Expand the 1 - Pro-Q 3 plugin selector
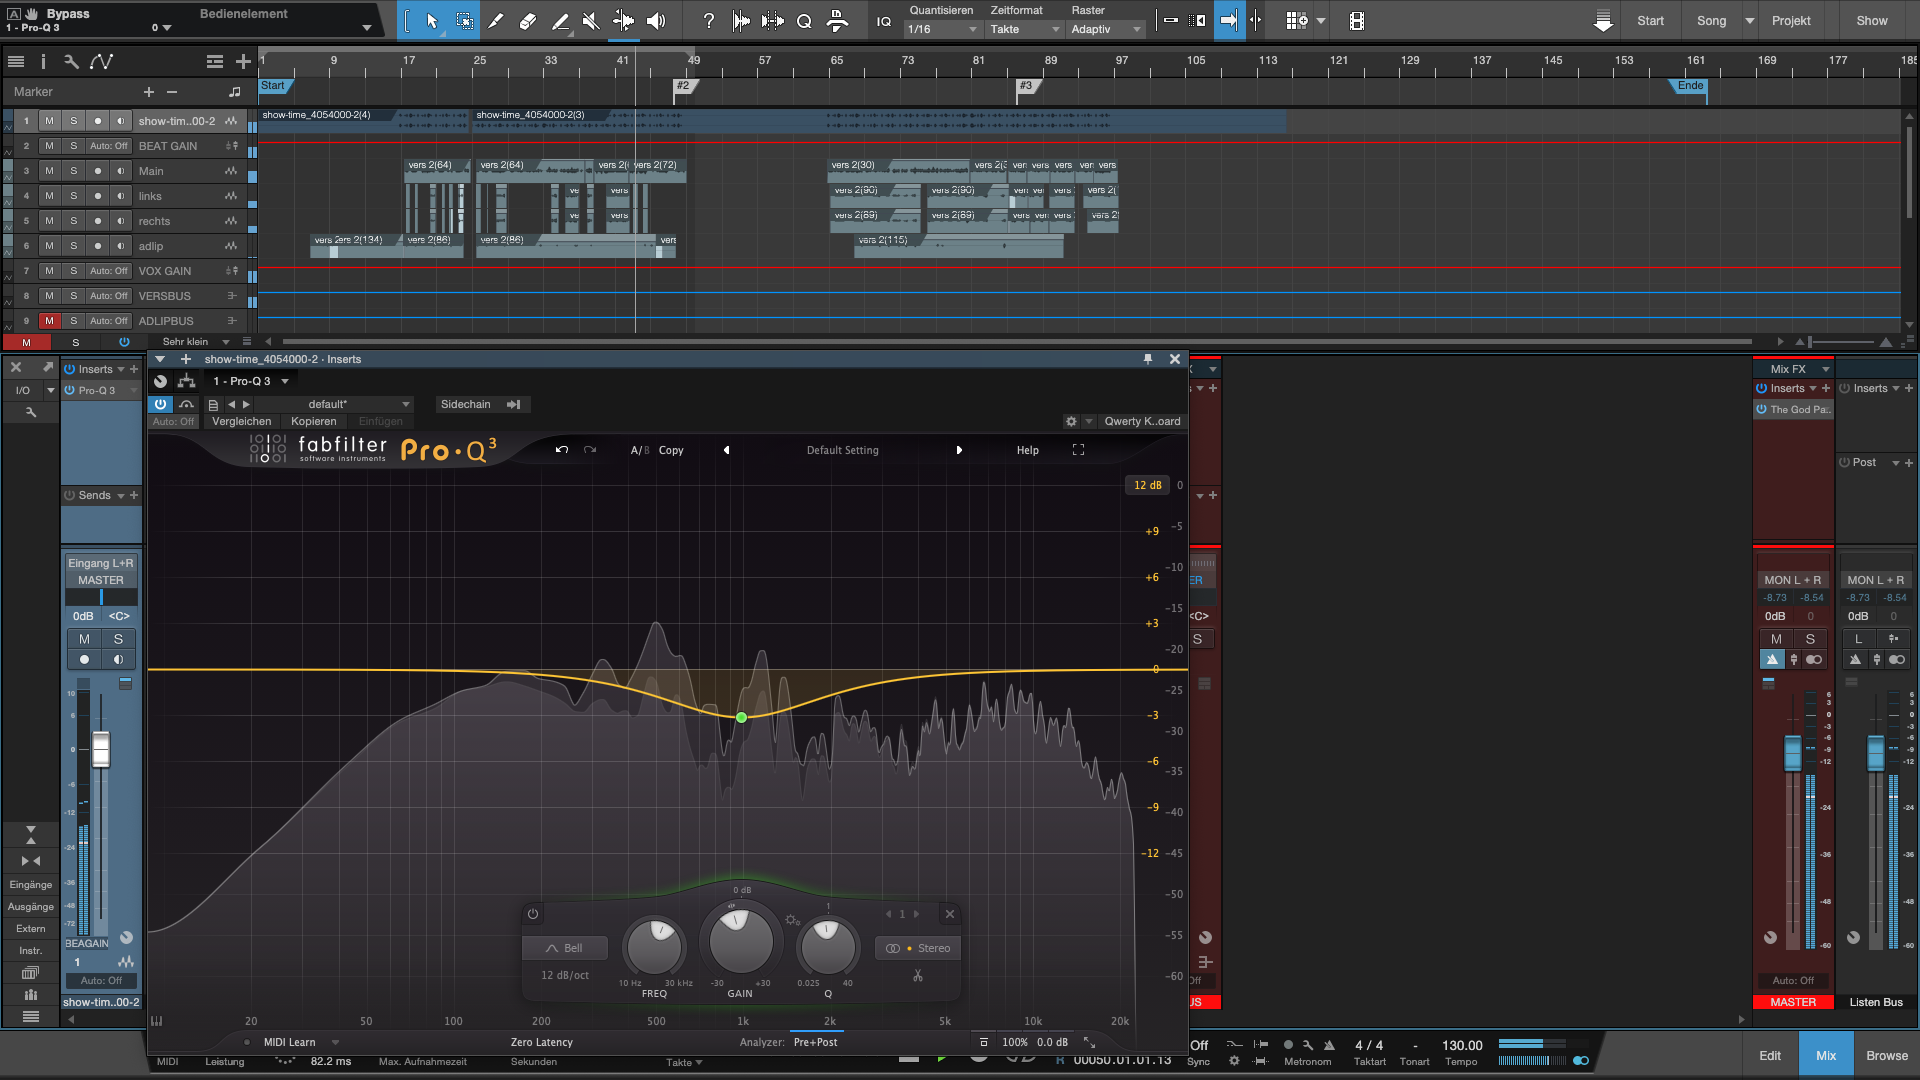Screen dimensions: 1920x1080 [251, 381]
